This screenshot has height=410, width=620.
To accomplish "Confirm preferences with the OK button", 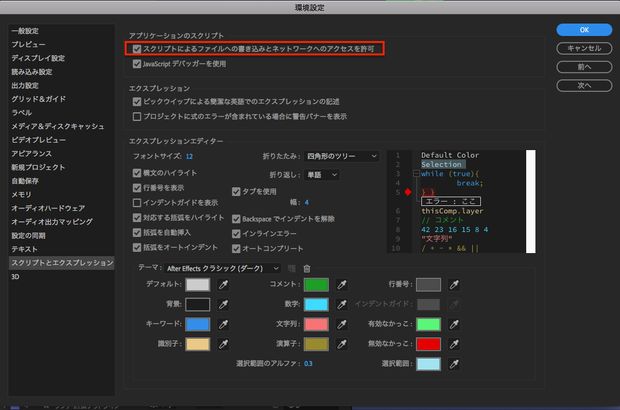I will click(x=584, y=30).
